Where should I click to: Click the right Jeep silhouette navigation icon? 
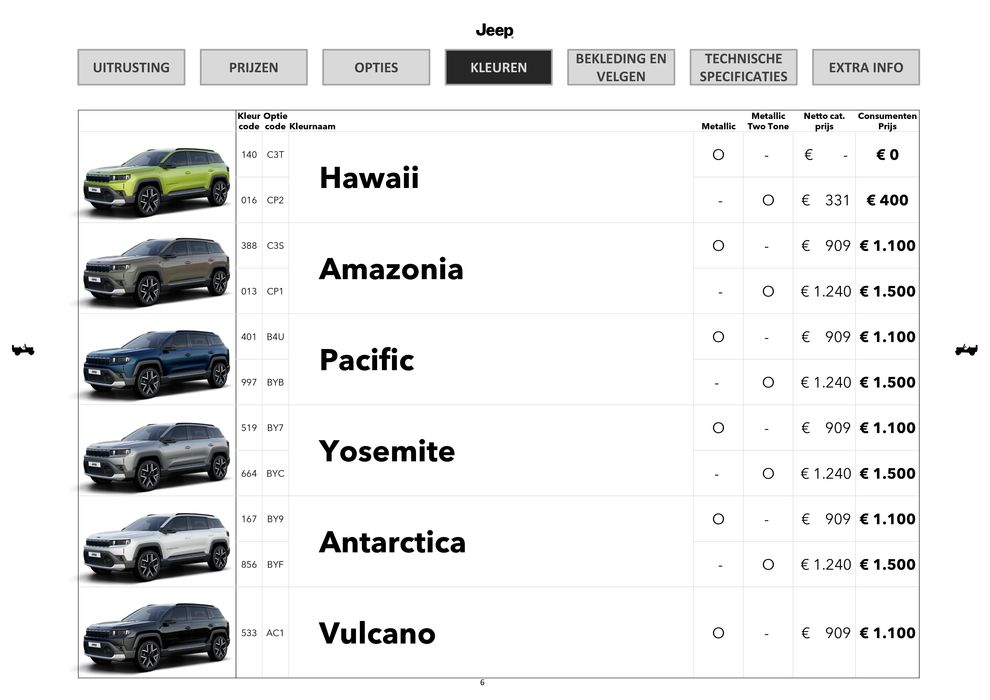coord(966,349)
